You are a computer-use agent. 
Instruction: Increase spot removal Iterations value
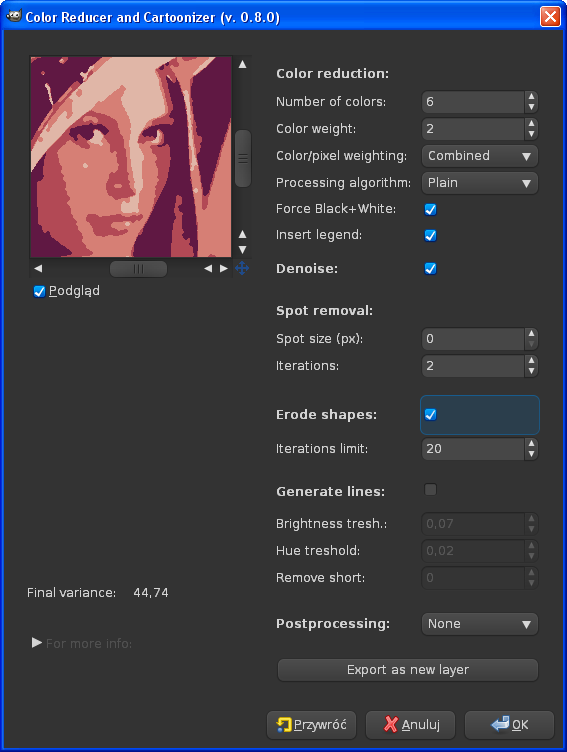click(x=531, y=360)
